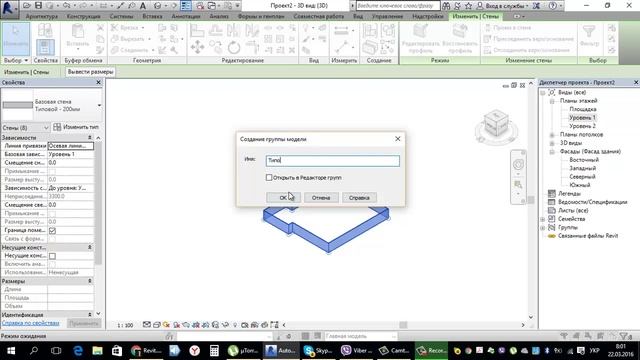This screenshot has width=640, height=360.
Task: Click the binoculars search icon
Action: [446, 6]
